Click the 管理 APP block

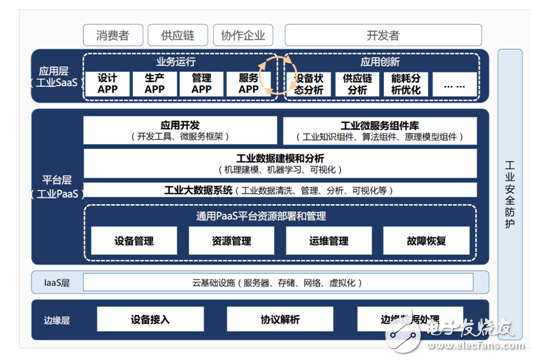click(x=201, y=84)
